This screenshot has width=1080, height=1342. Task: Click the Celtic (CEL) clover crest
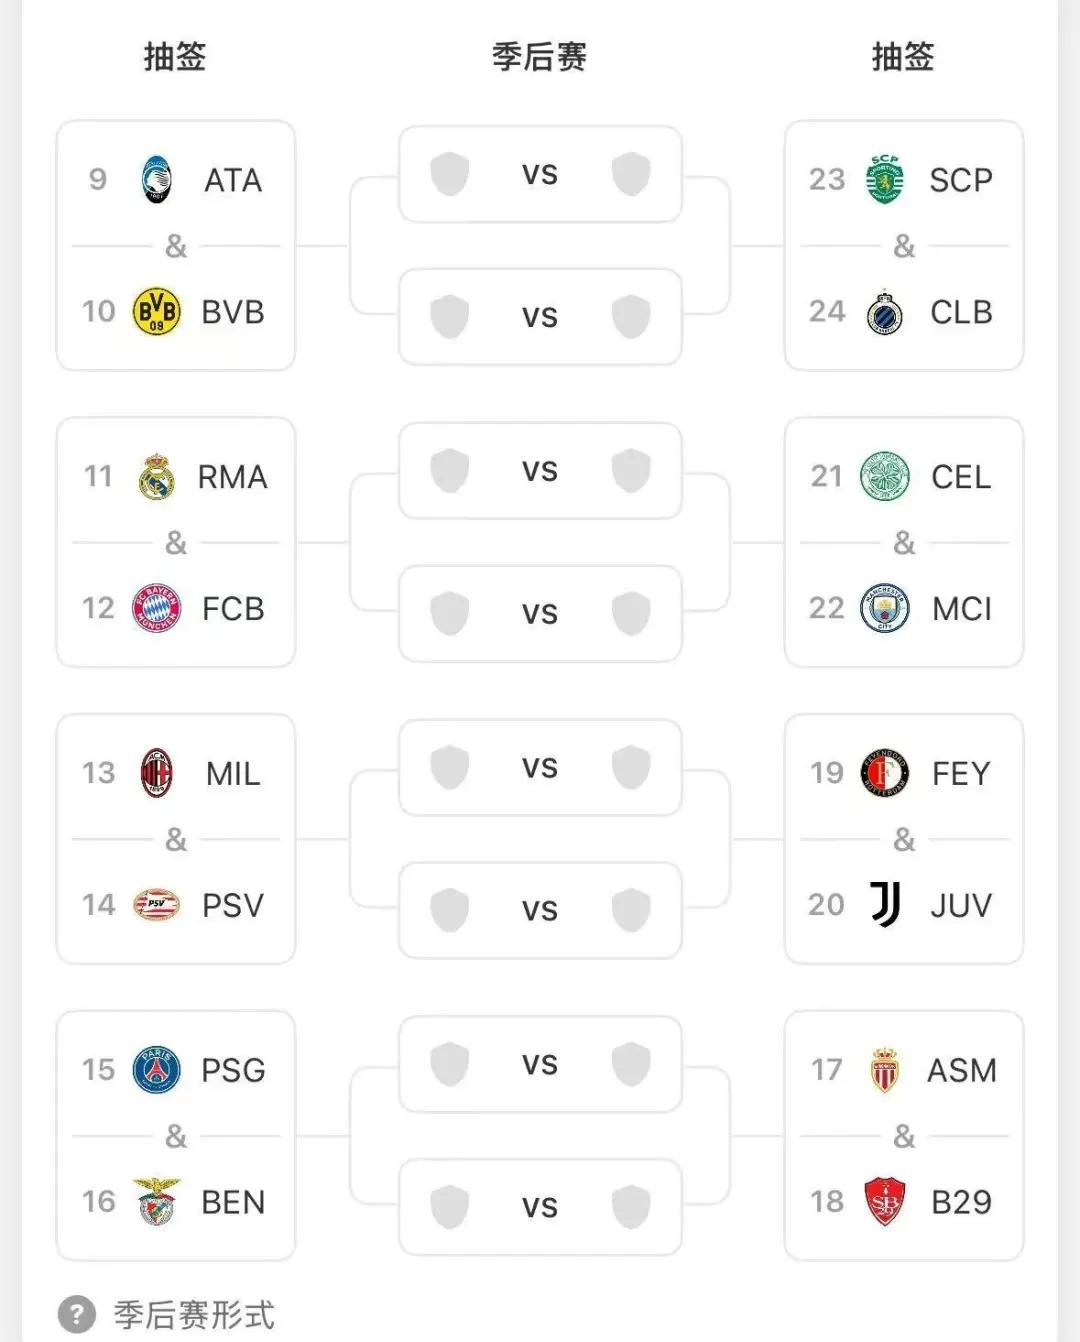click(x=885, y=477)
